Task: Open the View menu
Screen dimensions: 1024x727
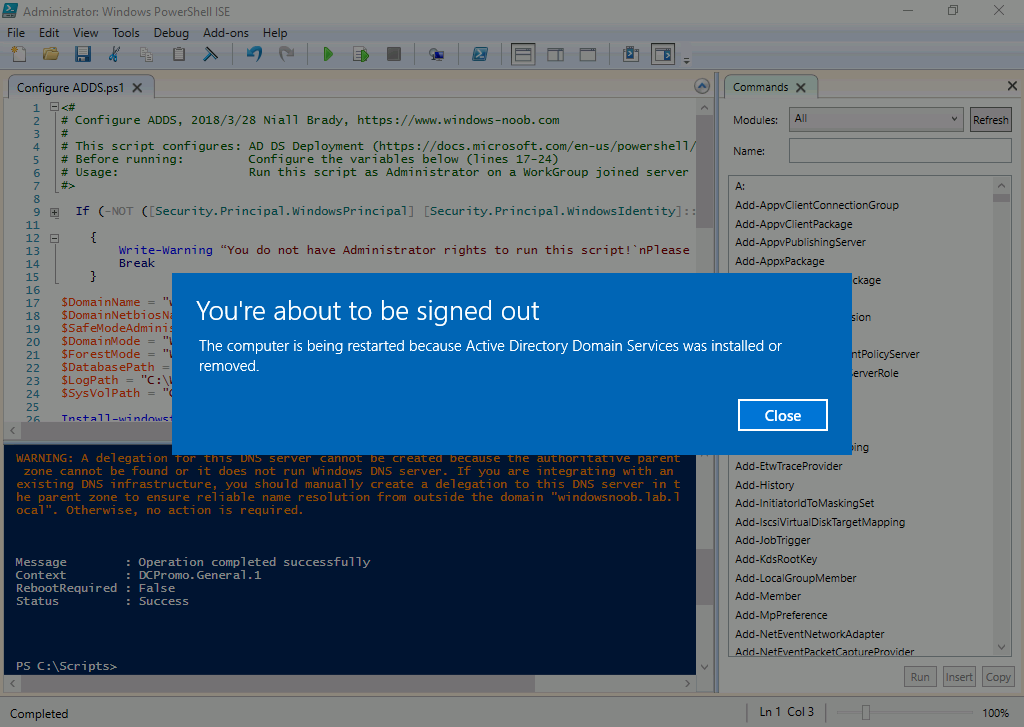Action: (86, 33)
